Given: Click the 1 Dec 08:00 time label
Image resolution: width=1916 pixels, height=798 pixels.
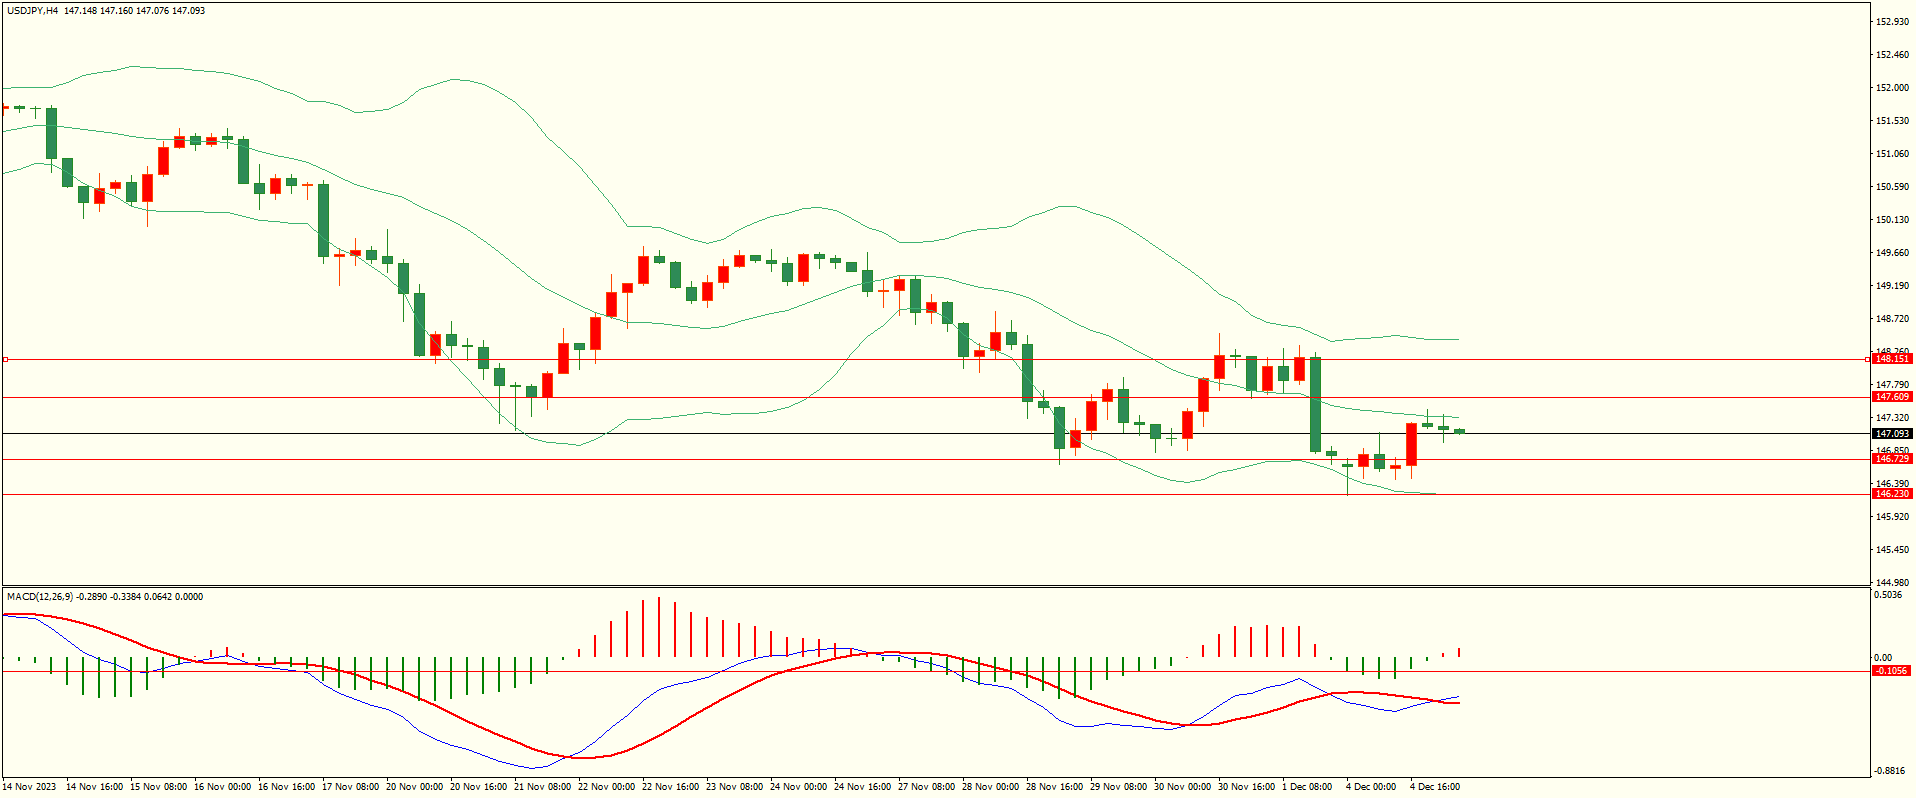Looking at the screenshot, I should (1307, 787).
